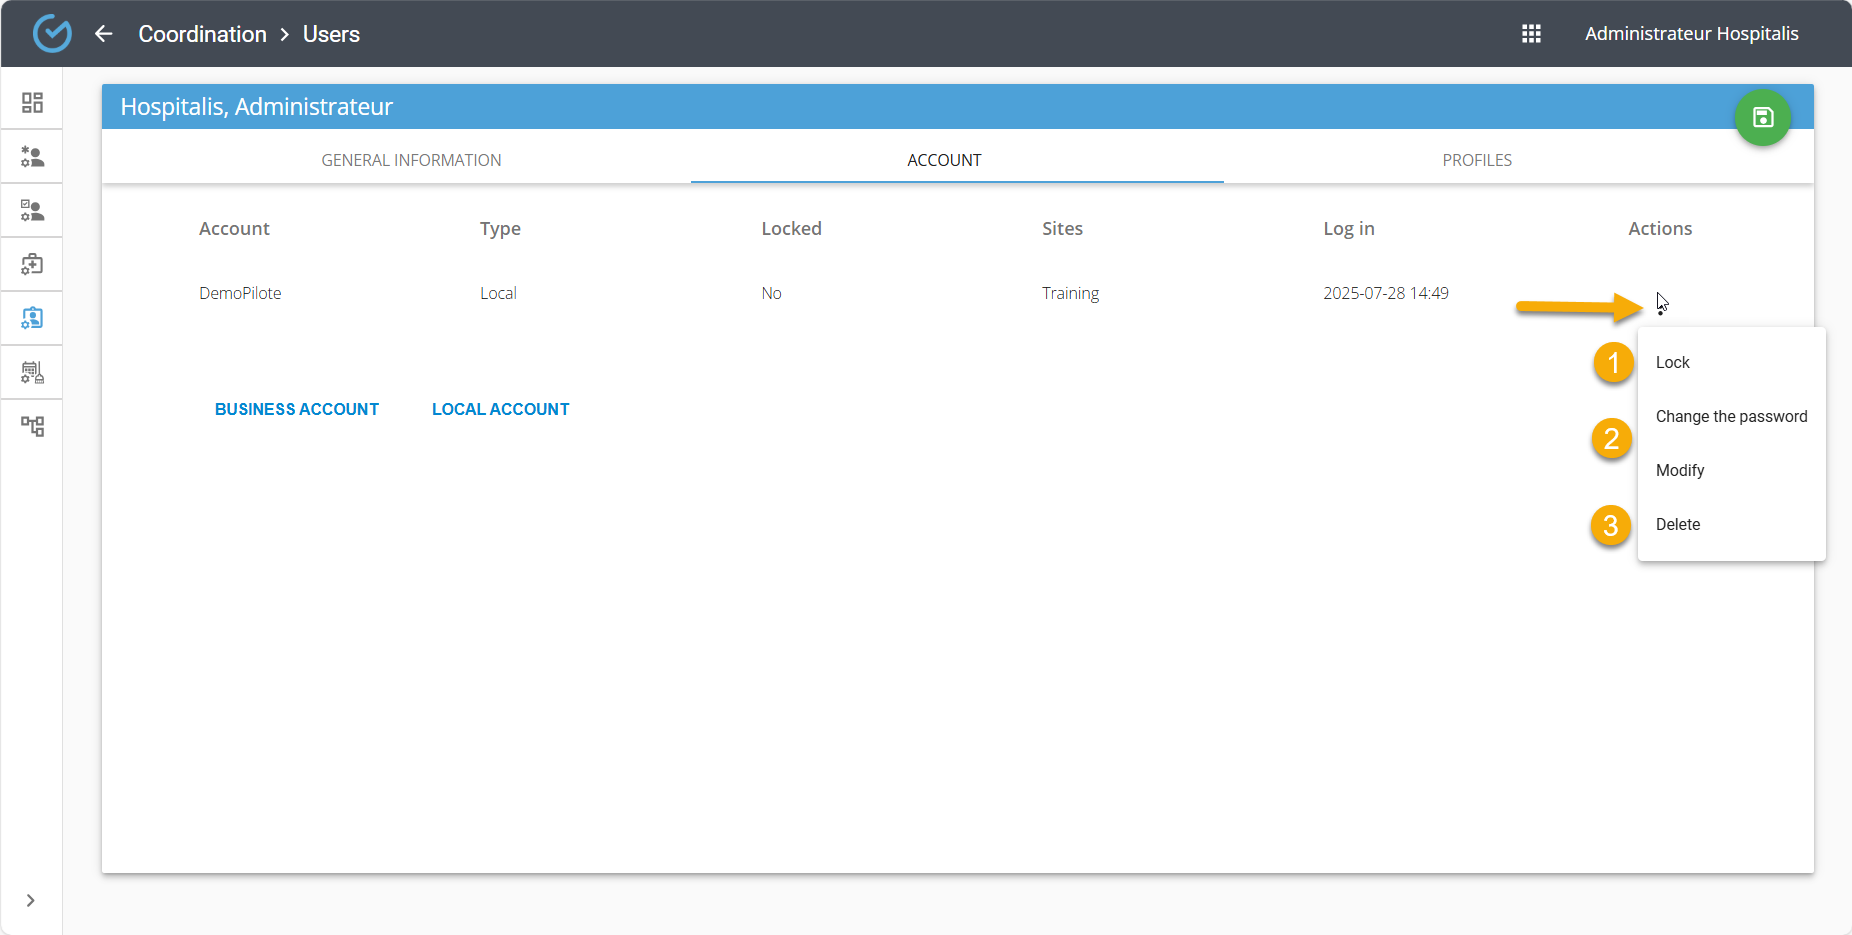
Task: Click the green save button
Action: click(x=1762, y=118)
